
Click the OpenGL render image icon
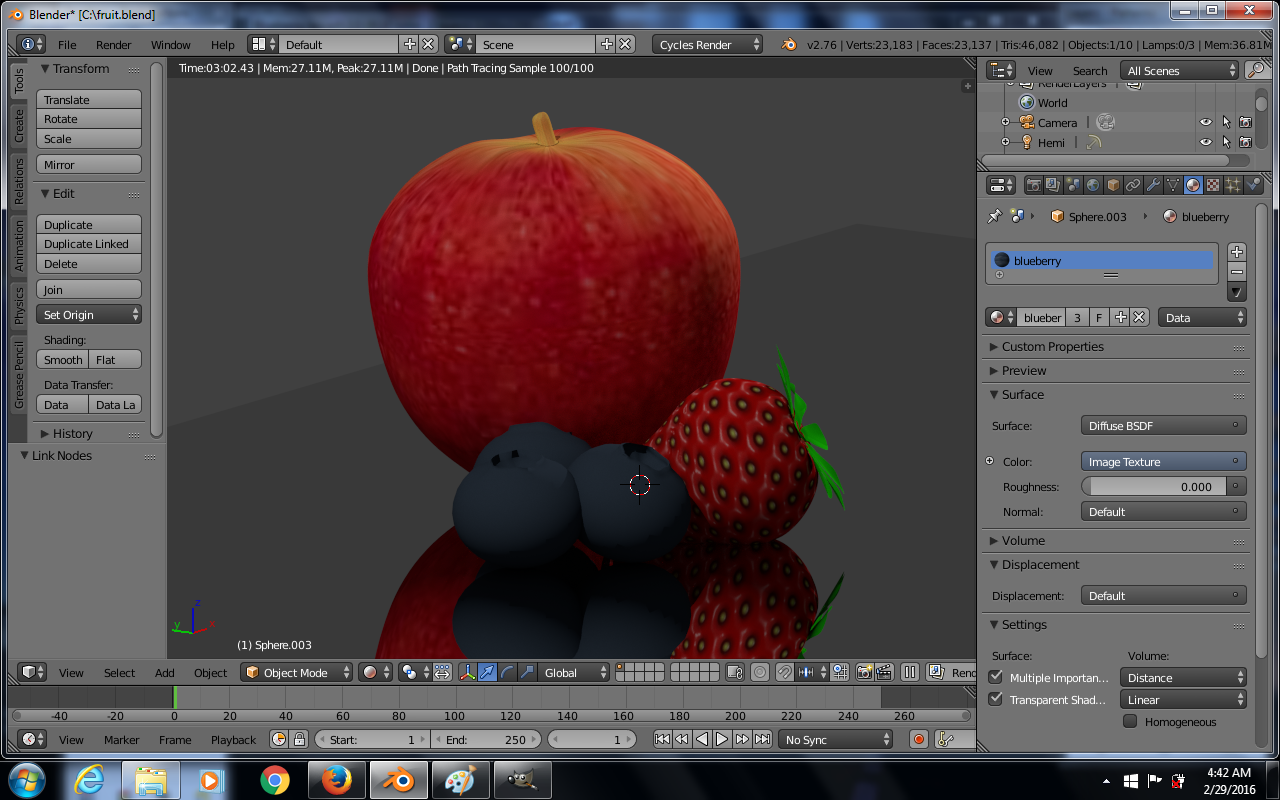coord(863,672)
